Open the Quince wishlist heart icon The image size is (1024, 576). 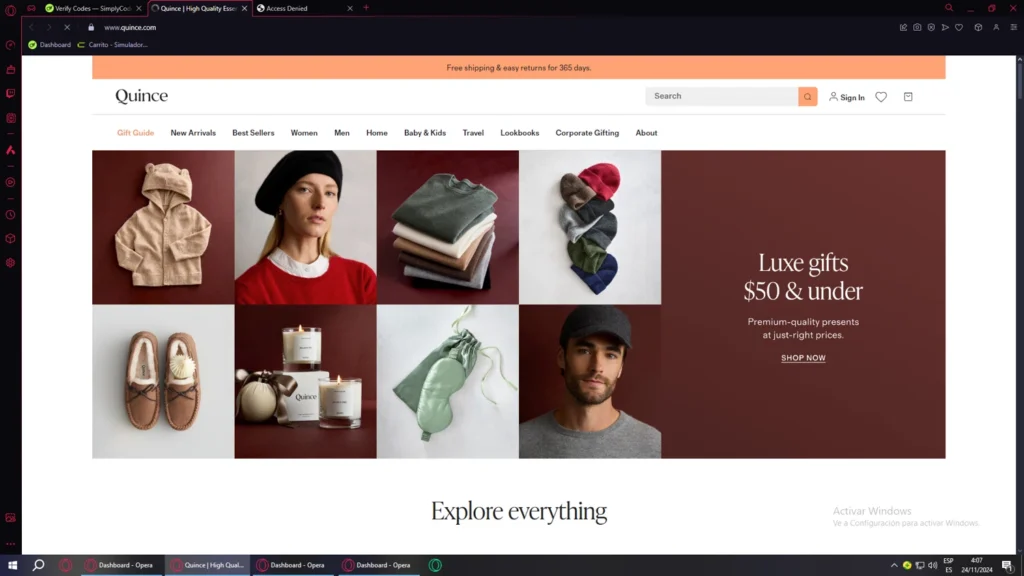click(881, 97)
